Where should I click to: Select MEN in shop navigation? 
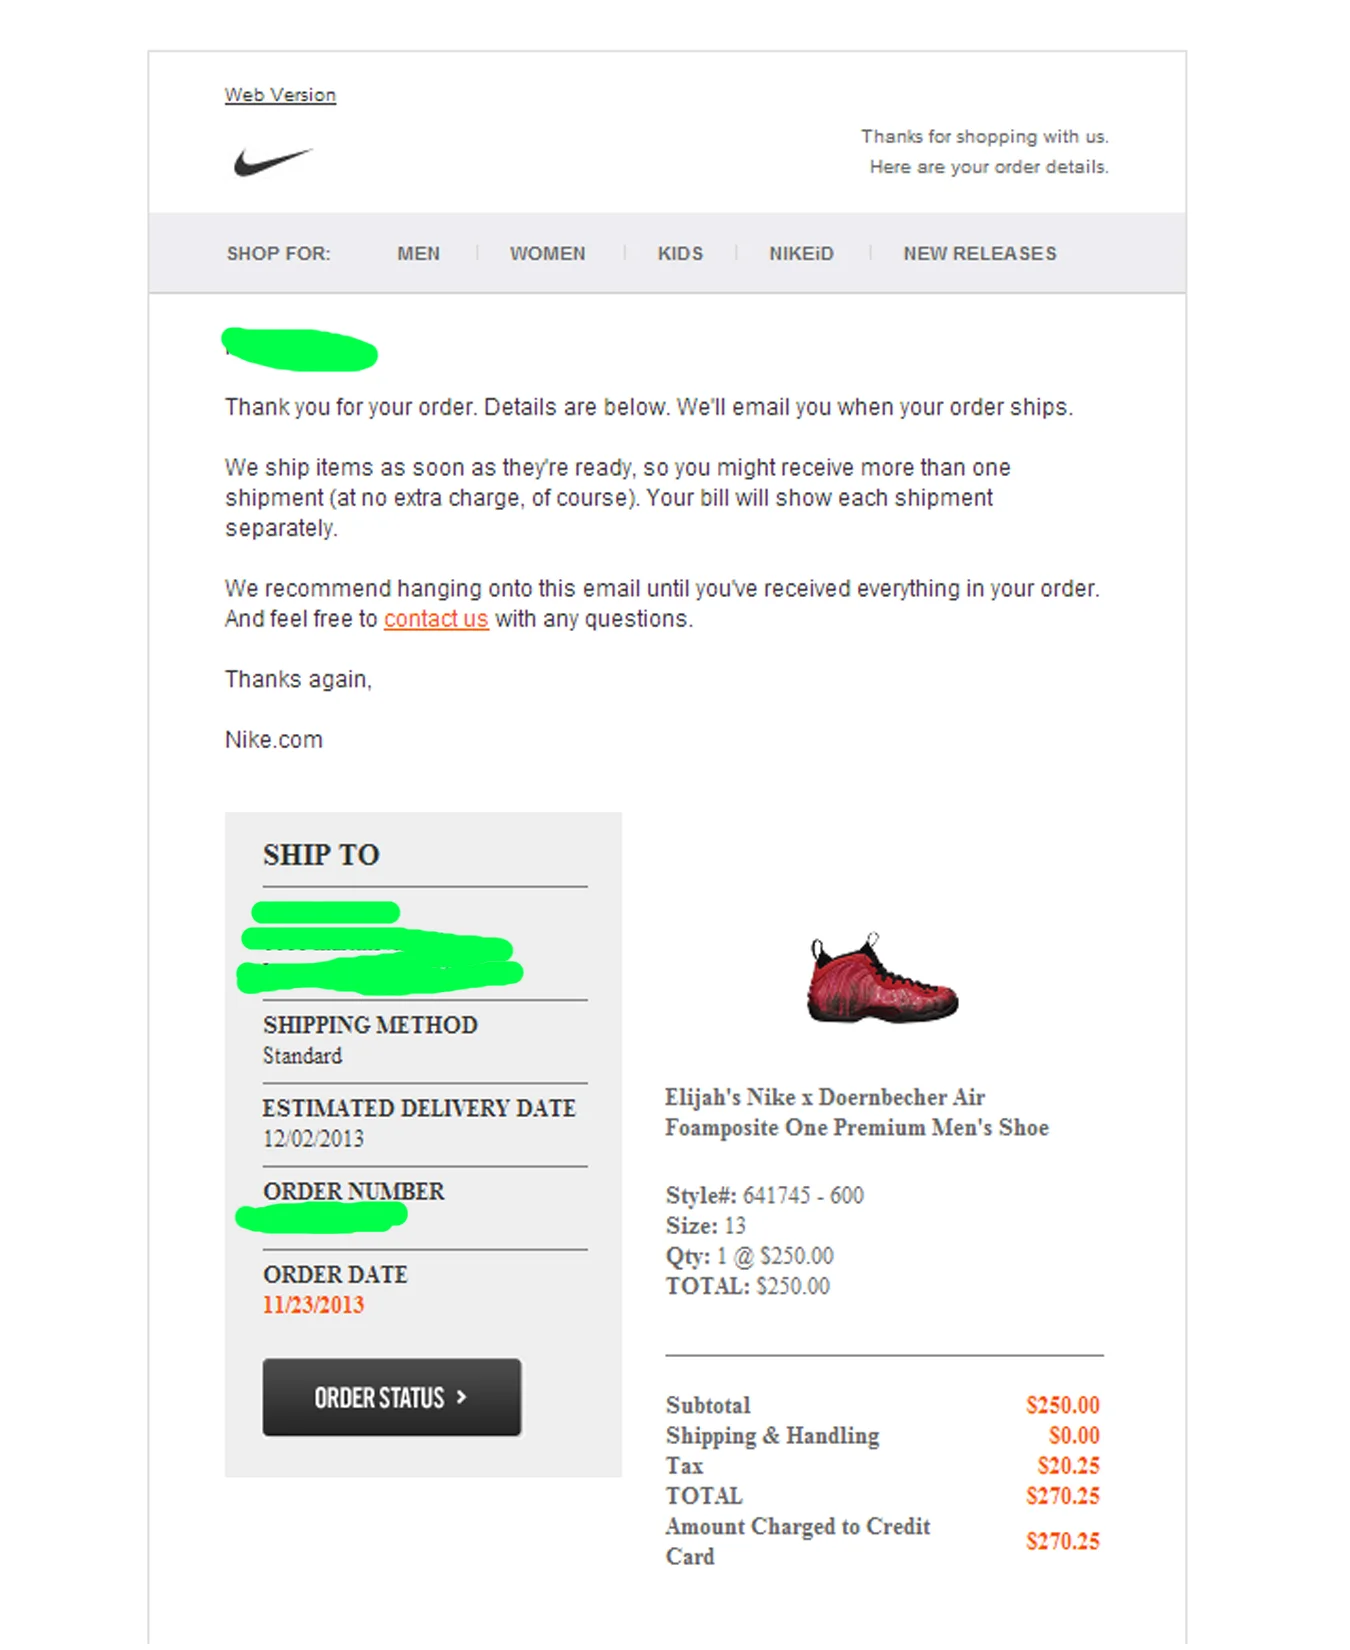pyautogui.click(x=418, y=254)
